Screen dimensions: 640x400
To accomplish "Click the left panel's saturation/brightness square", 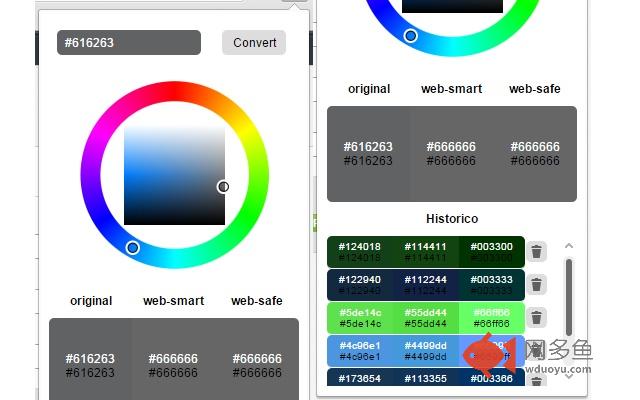I will (174, 176).
